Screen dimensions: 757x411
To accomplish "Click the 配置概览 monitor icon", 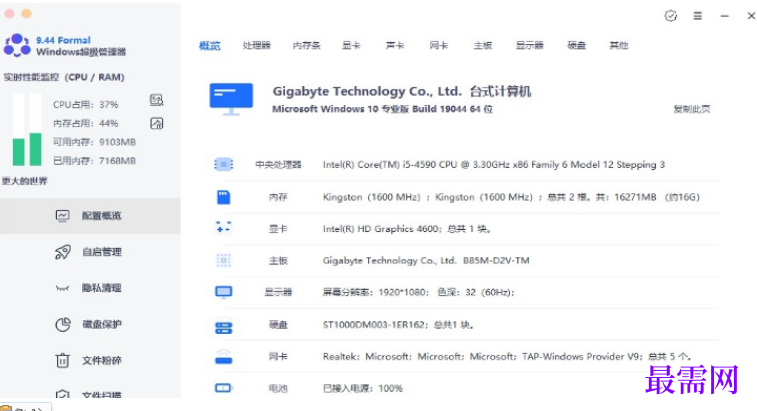I will click(62, 216).
